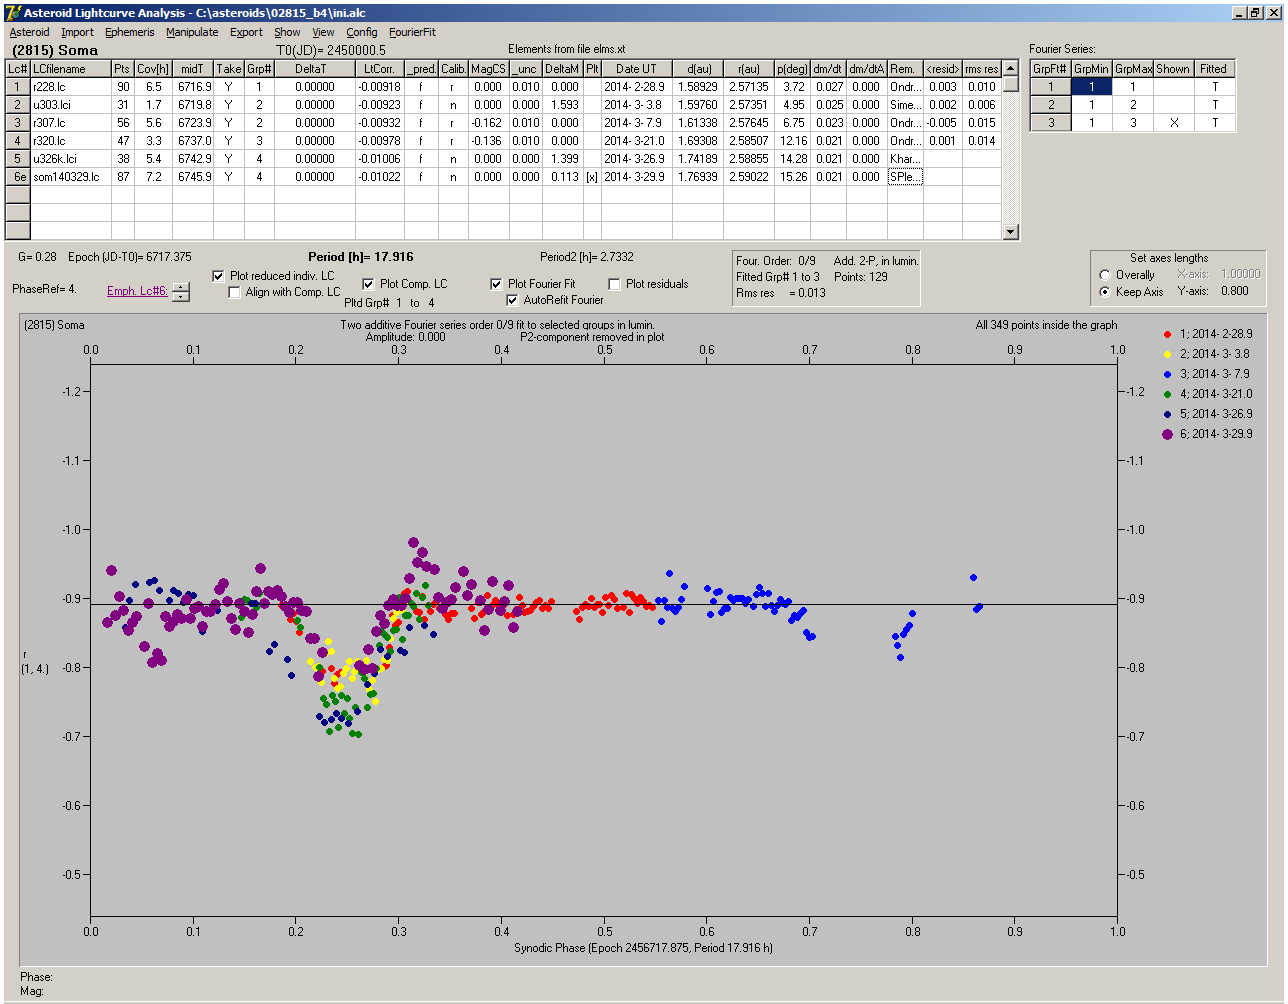The width and height of the screenshot is (1288, 1004).
Task: Click the X in Shown column of Fourier row 3
Action: [x=1172, y=122]
